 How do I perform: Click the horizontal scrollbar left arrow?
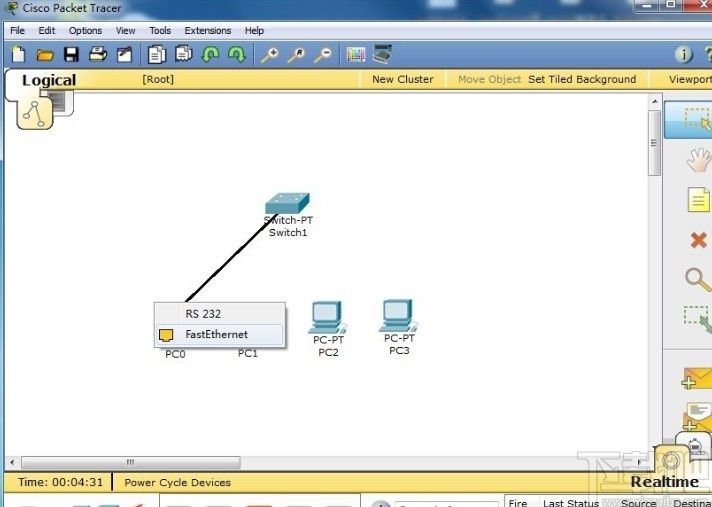[x=12, y=463]
